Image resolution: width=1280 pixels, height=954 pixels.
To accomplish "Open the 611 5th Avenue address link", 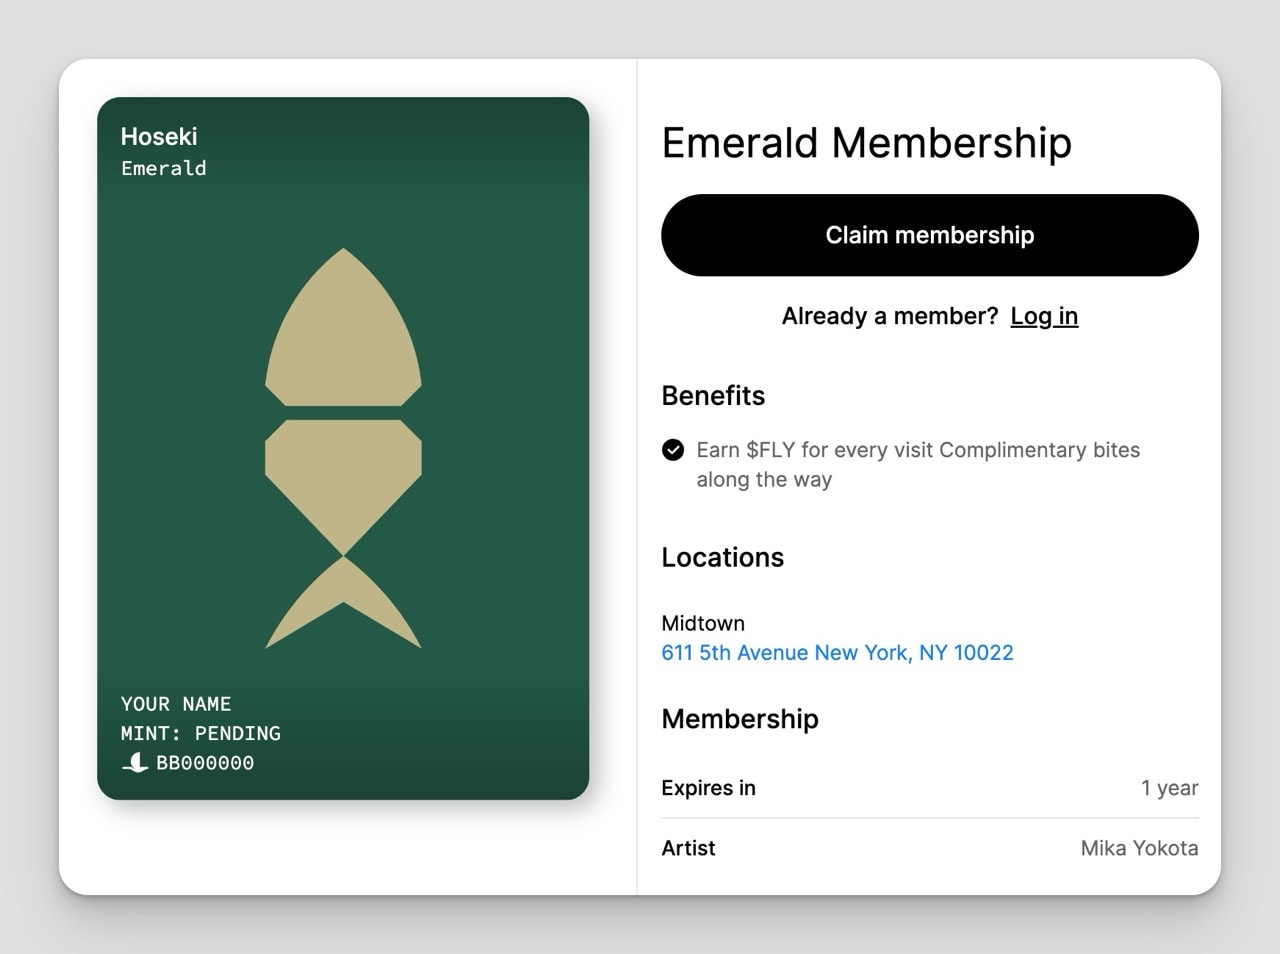I will coord(837,652).
